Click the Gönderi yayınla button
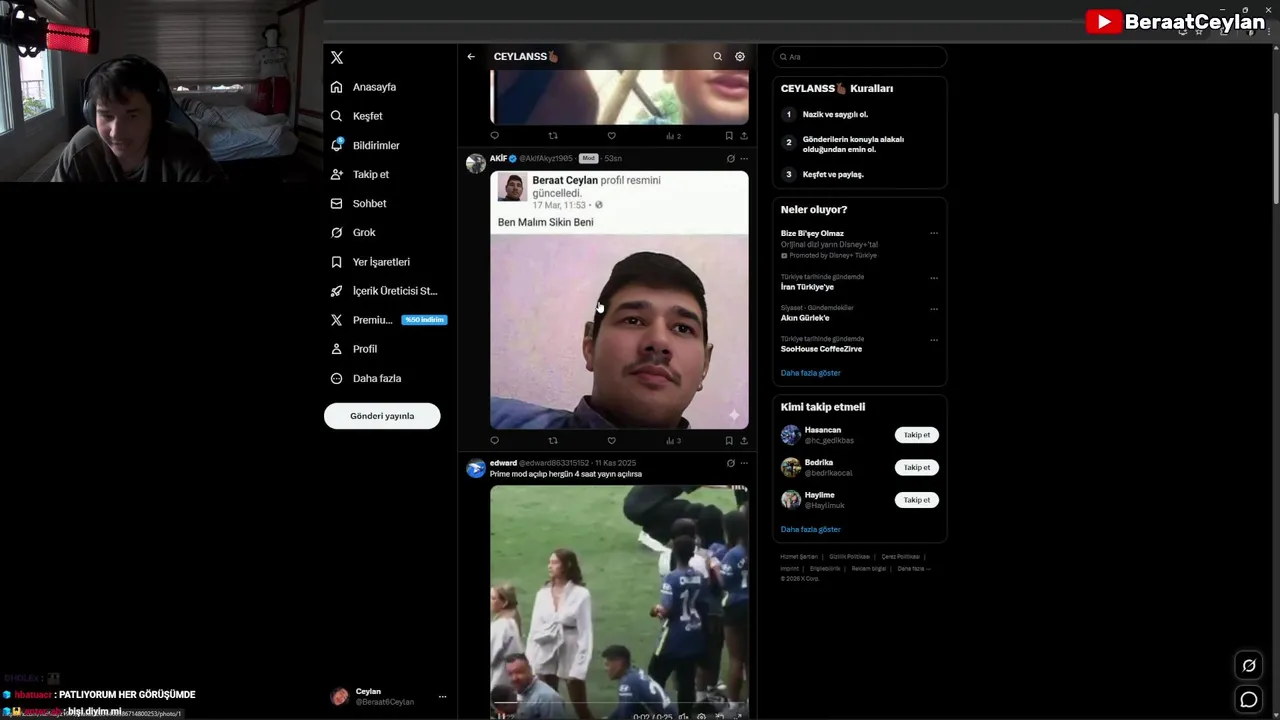The image size is (1280, 720). [382, 416]
